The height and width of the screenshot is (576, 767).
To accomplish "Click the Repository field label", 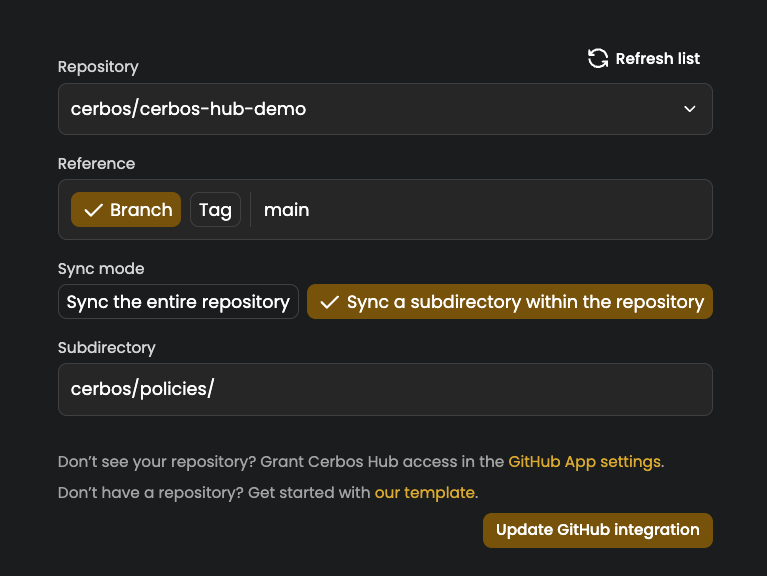I will point(98,66).
